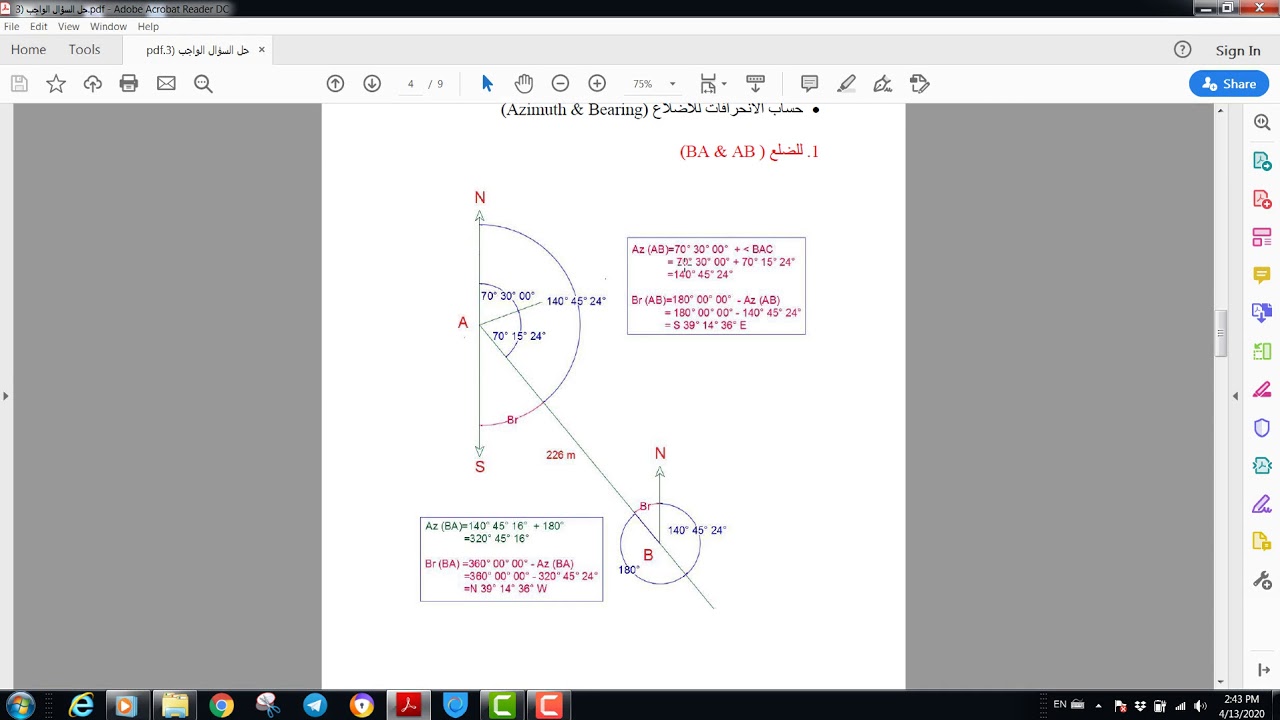Open the Windows Start button

pyautogui.click(x=20, y=705)
